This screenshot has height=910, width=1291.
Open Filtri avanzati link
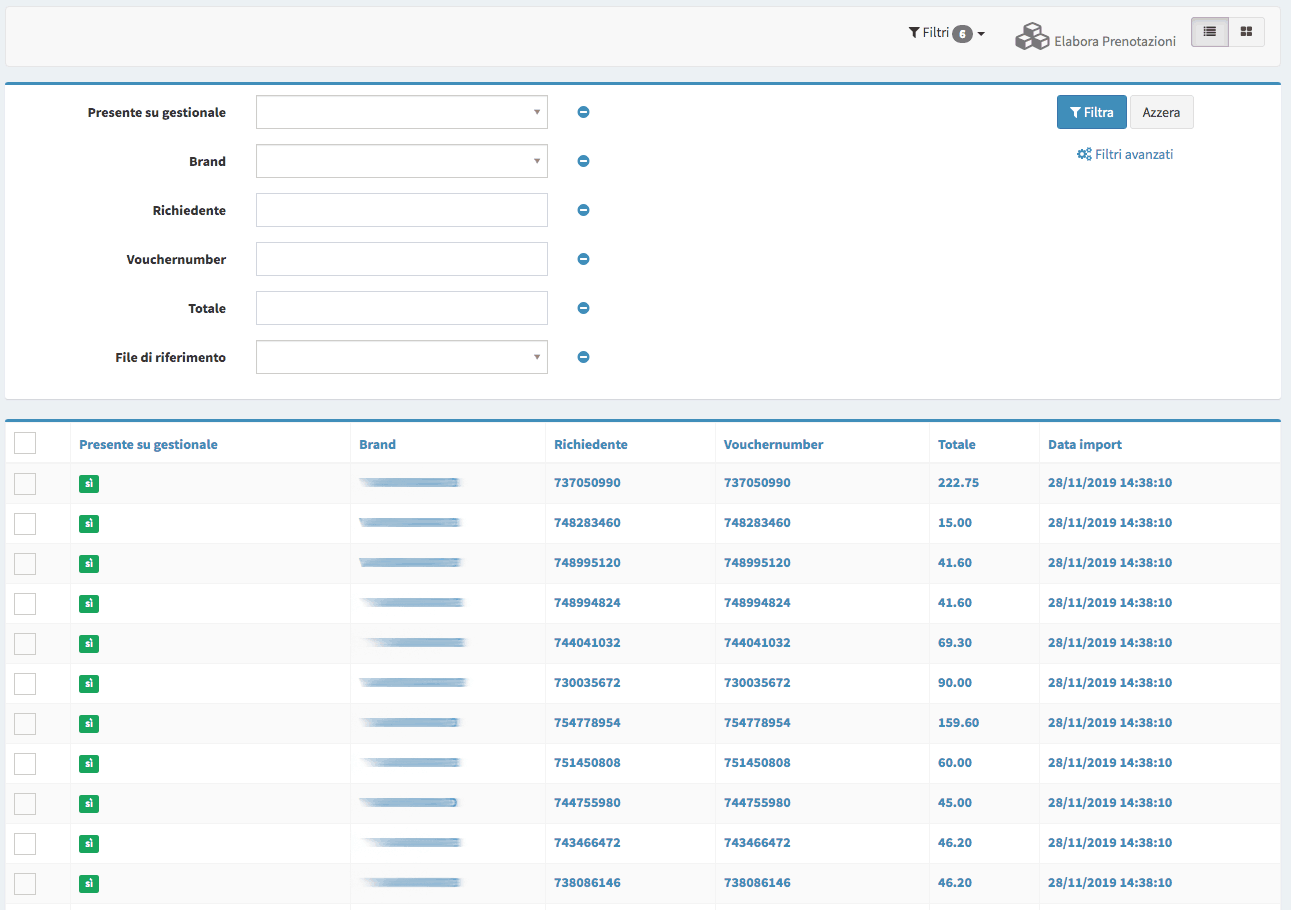pyautogui.click(x=1125, y=154)
